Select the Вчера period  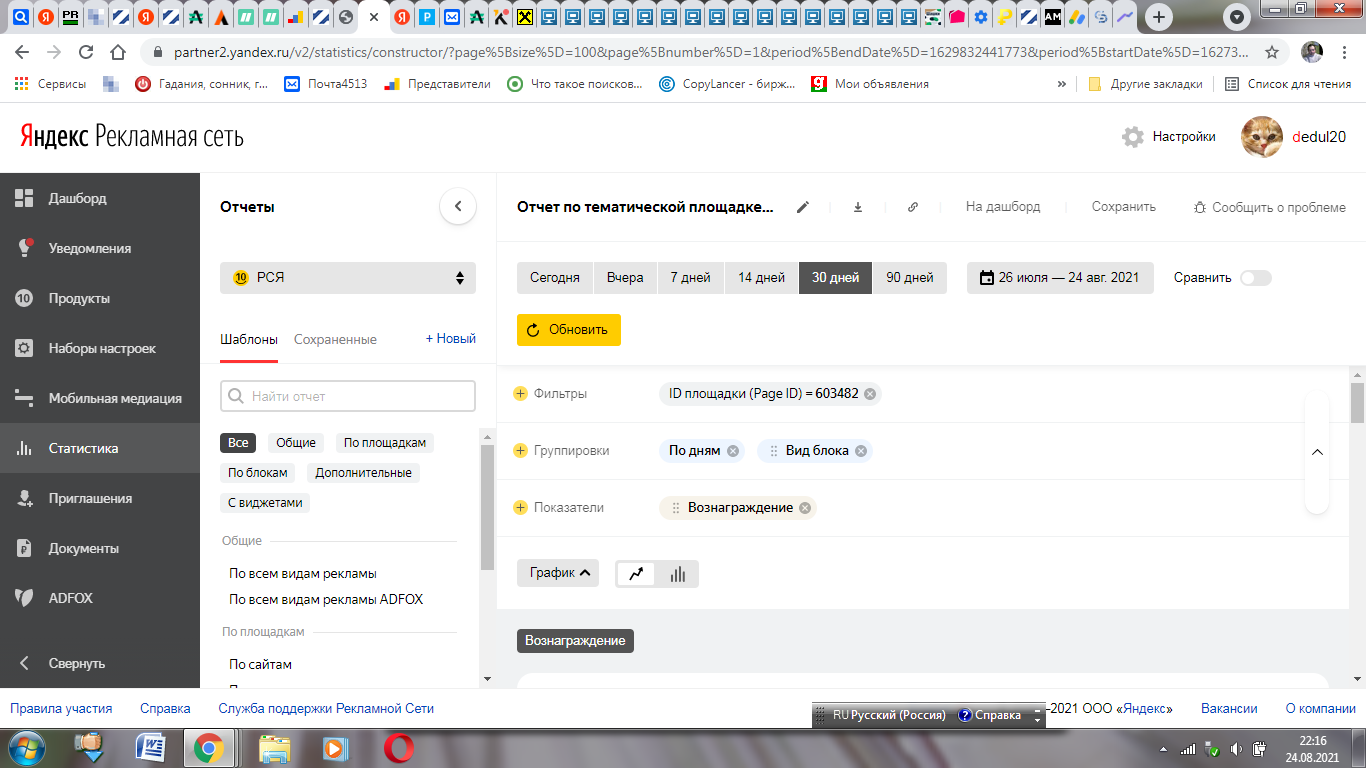tap(625, 278)
